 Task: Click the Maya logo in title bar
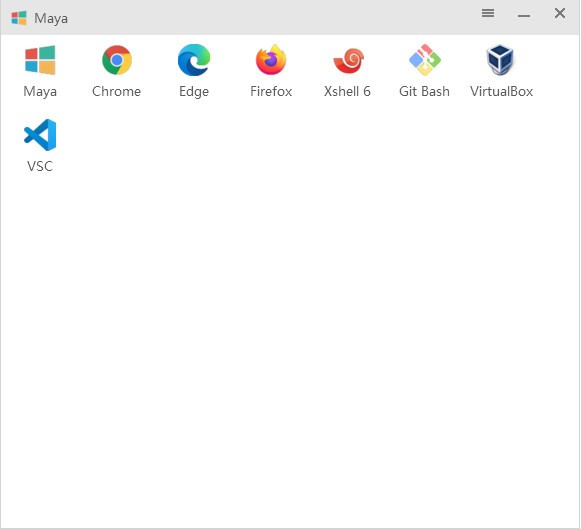point(19,18)
